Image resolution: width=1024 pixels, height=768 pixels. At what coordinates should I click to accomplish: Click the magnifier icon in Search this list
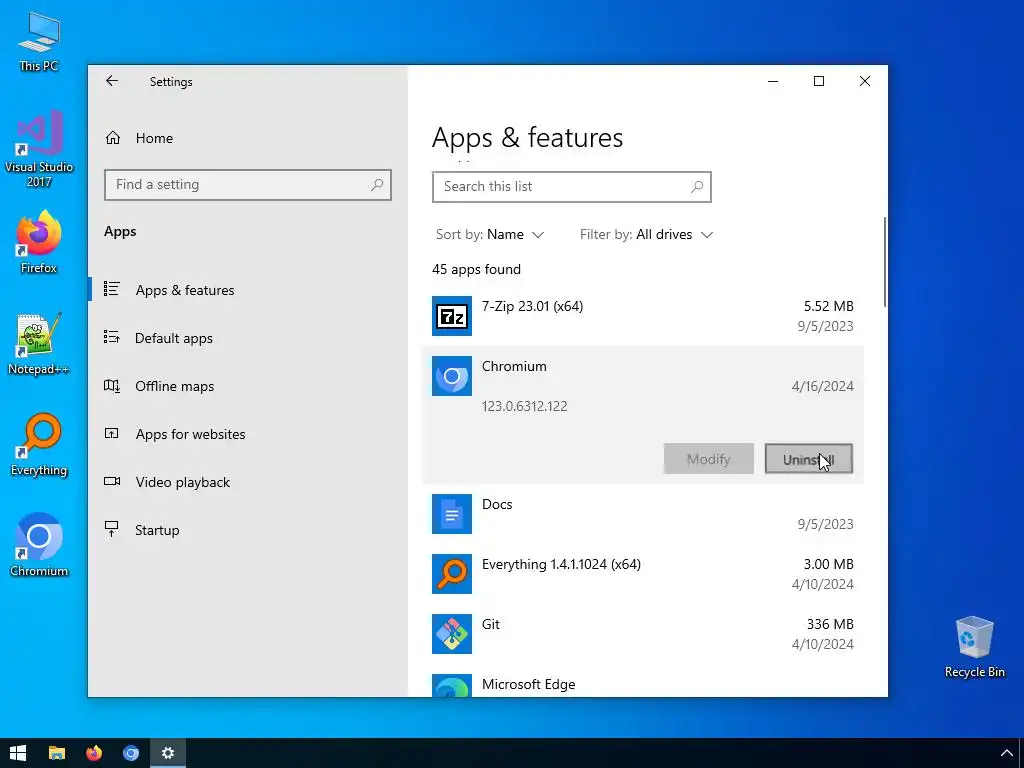point(697,187)
